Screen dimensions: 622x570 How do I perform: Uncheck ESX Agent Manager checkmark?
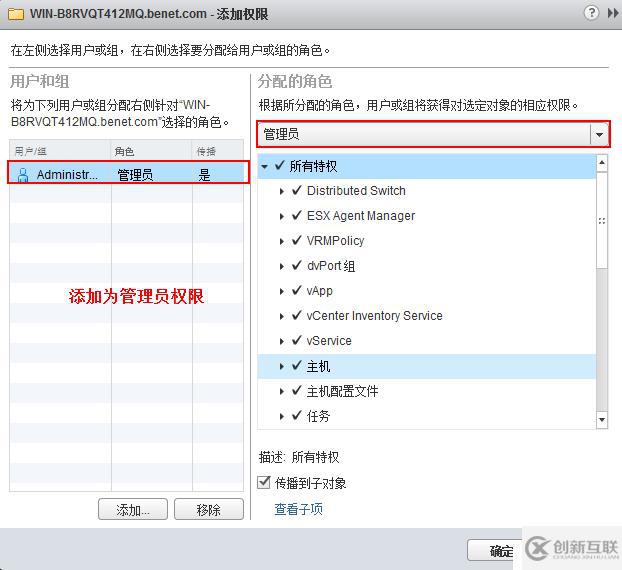click(297, 215)
